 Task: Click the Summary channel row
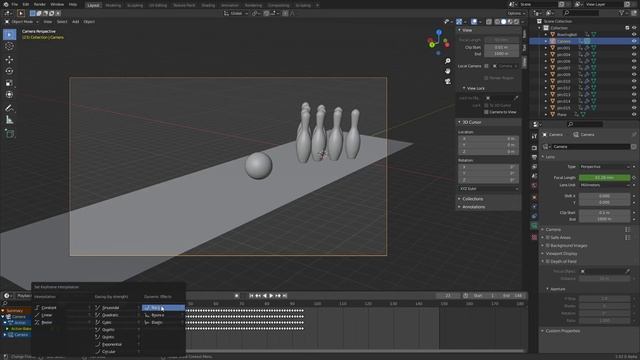(x=16, y=311)
